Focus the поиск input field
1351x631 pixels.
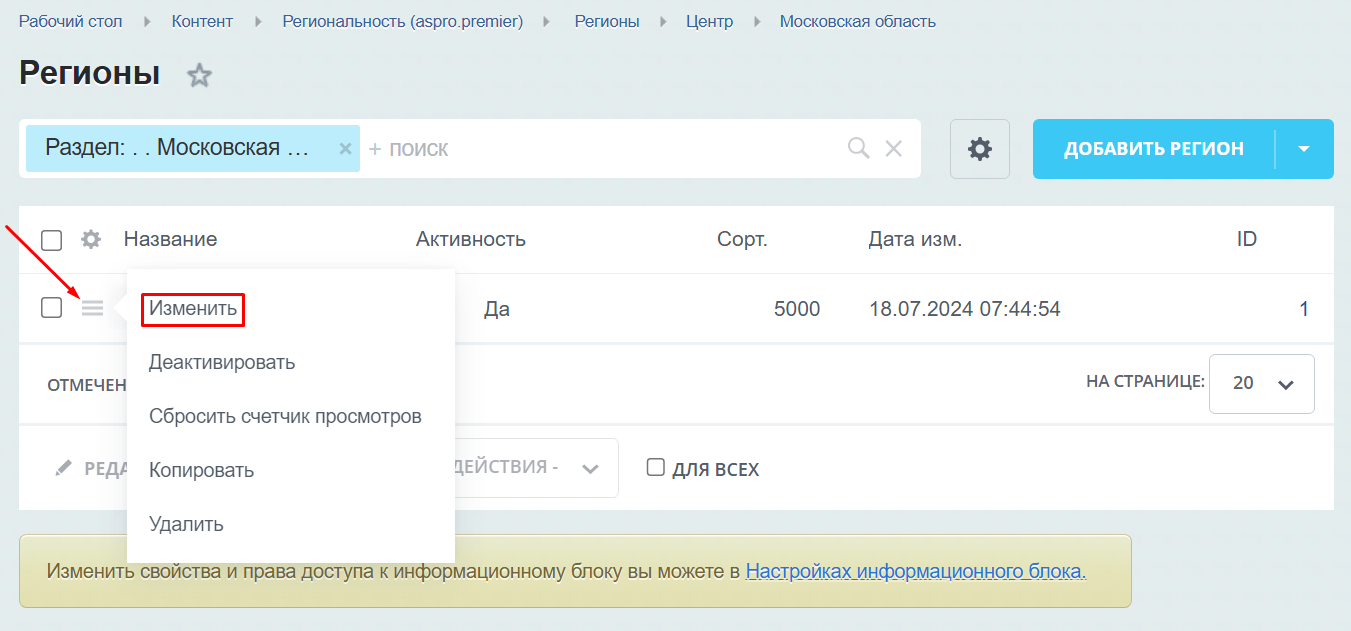click(x=600, y=149)
